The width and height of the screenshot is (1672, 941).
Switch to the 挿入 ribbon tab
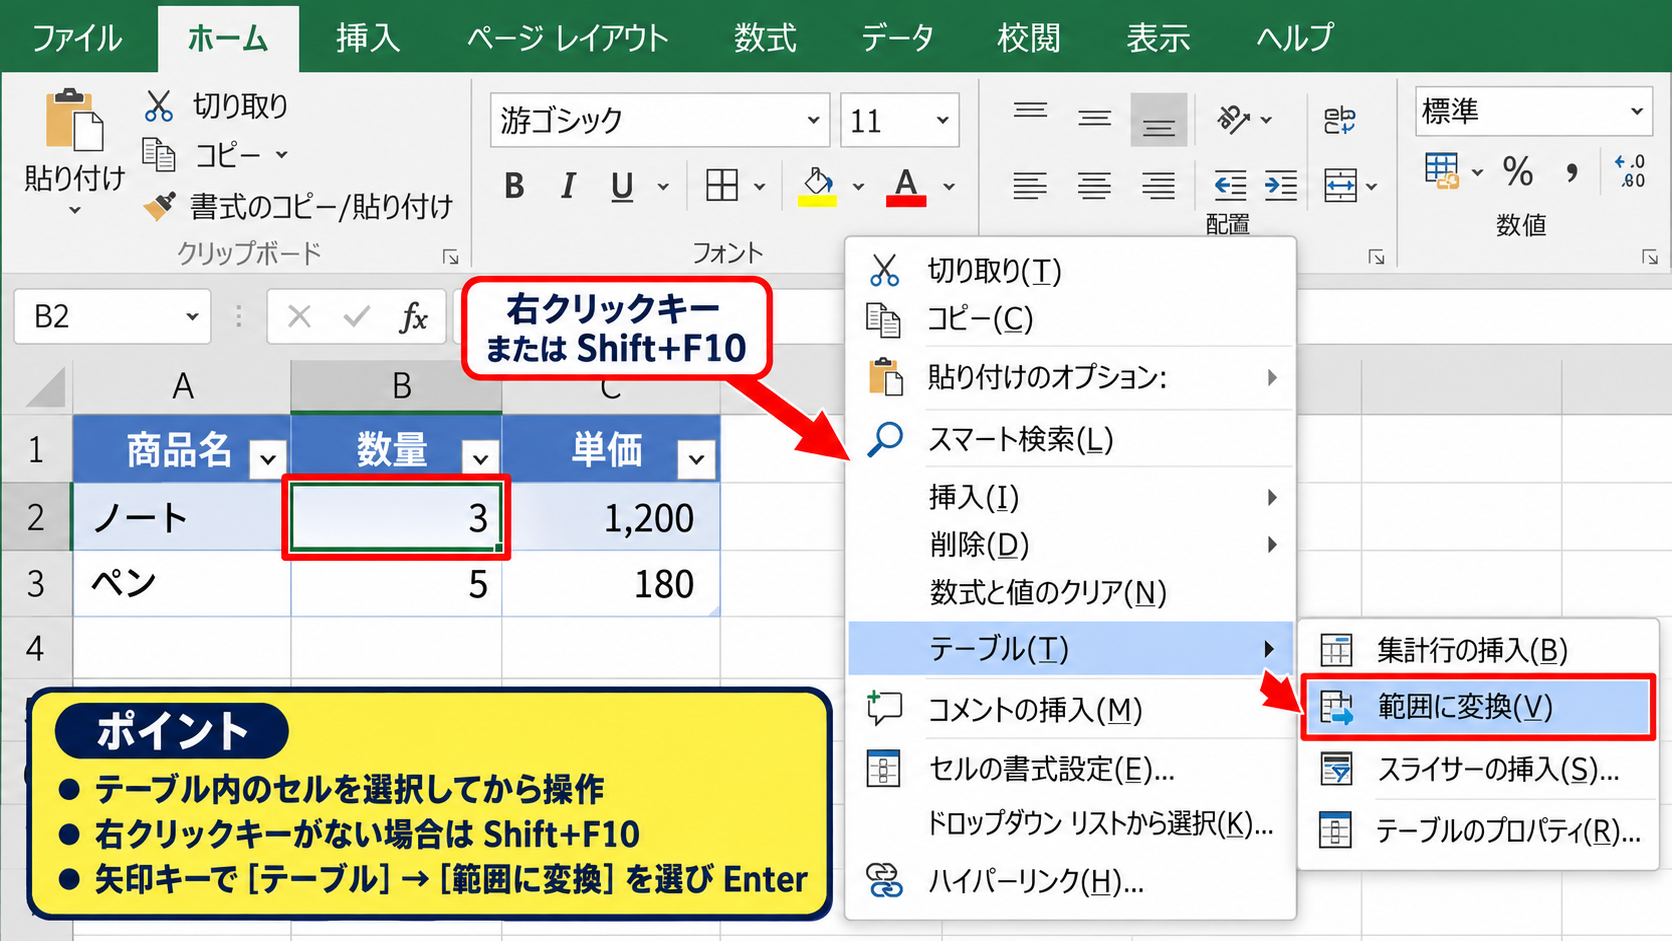[x=368, y=38]
